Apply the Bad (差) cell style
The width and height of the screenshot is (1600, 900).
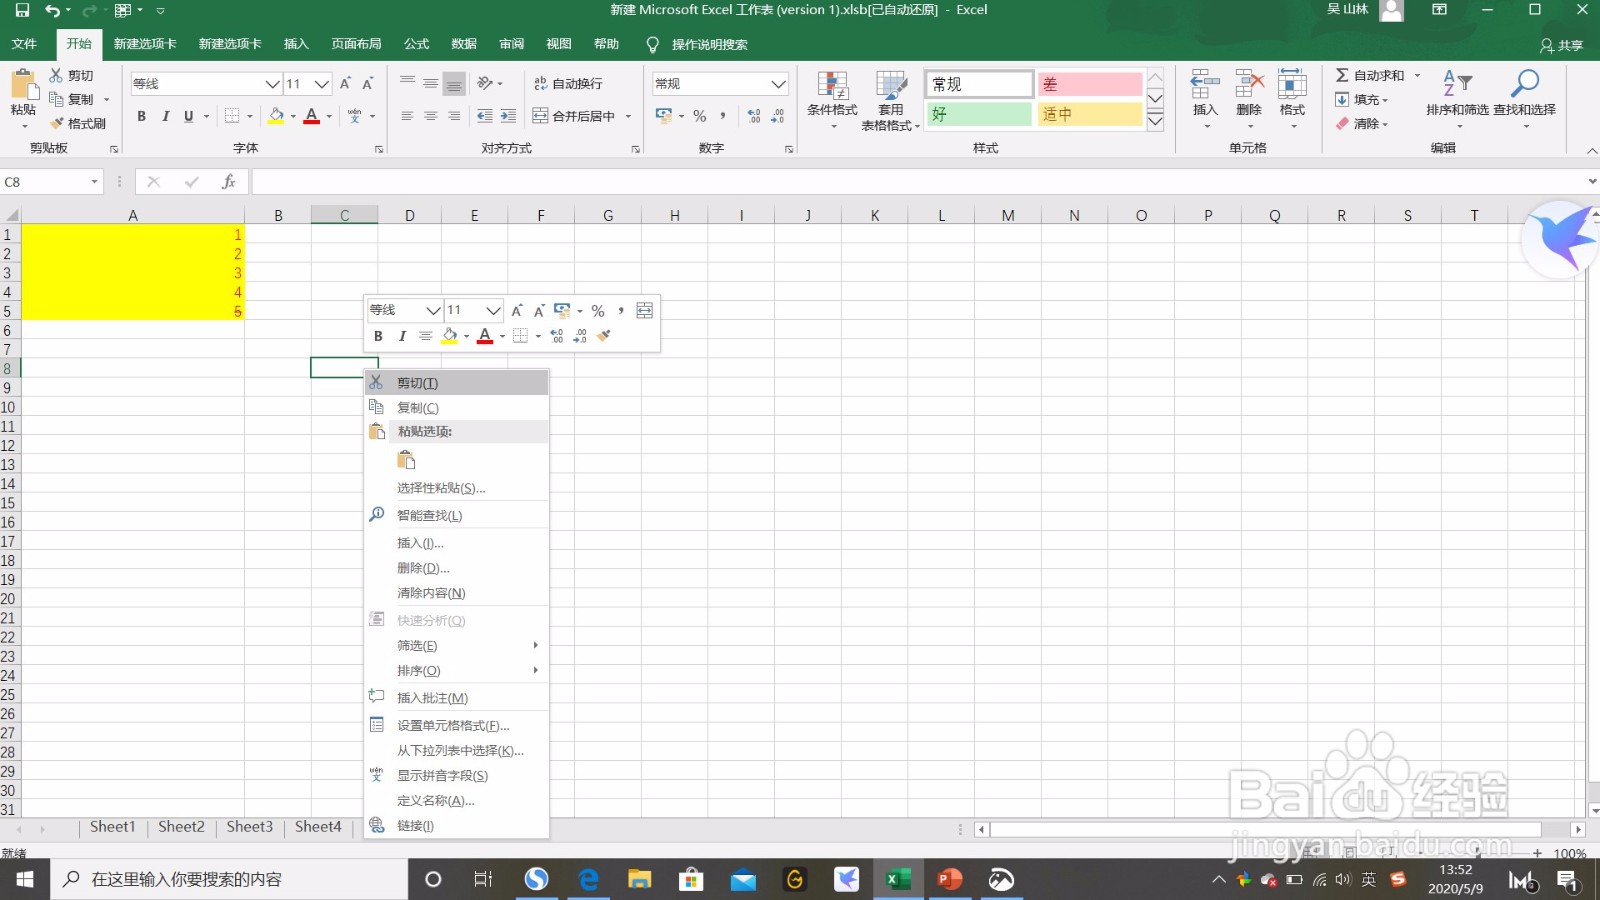1089,84
